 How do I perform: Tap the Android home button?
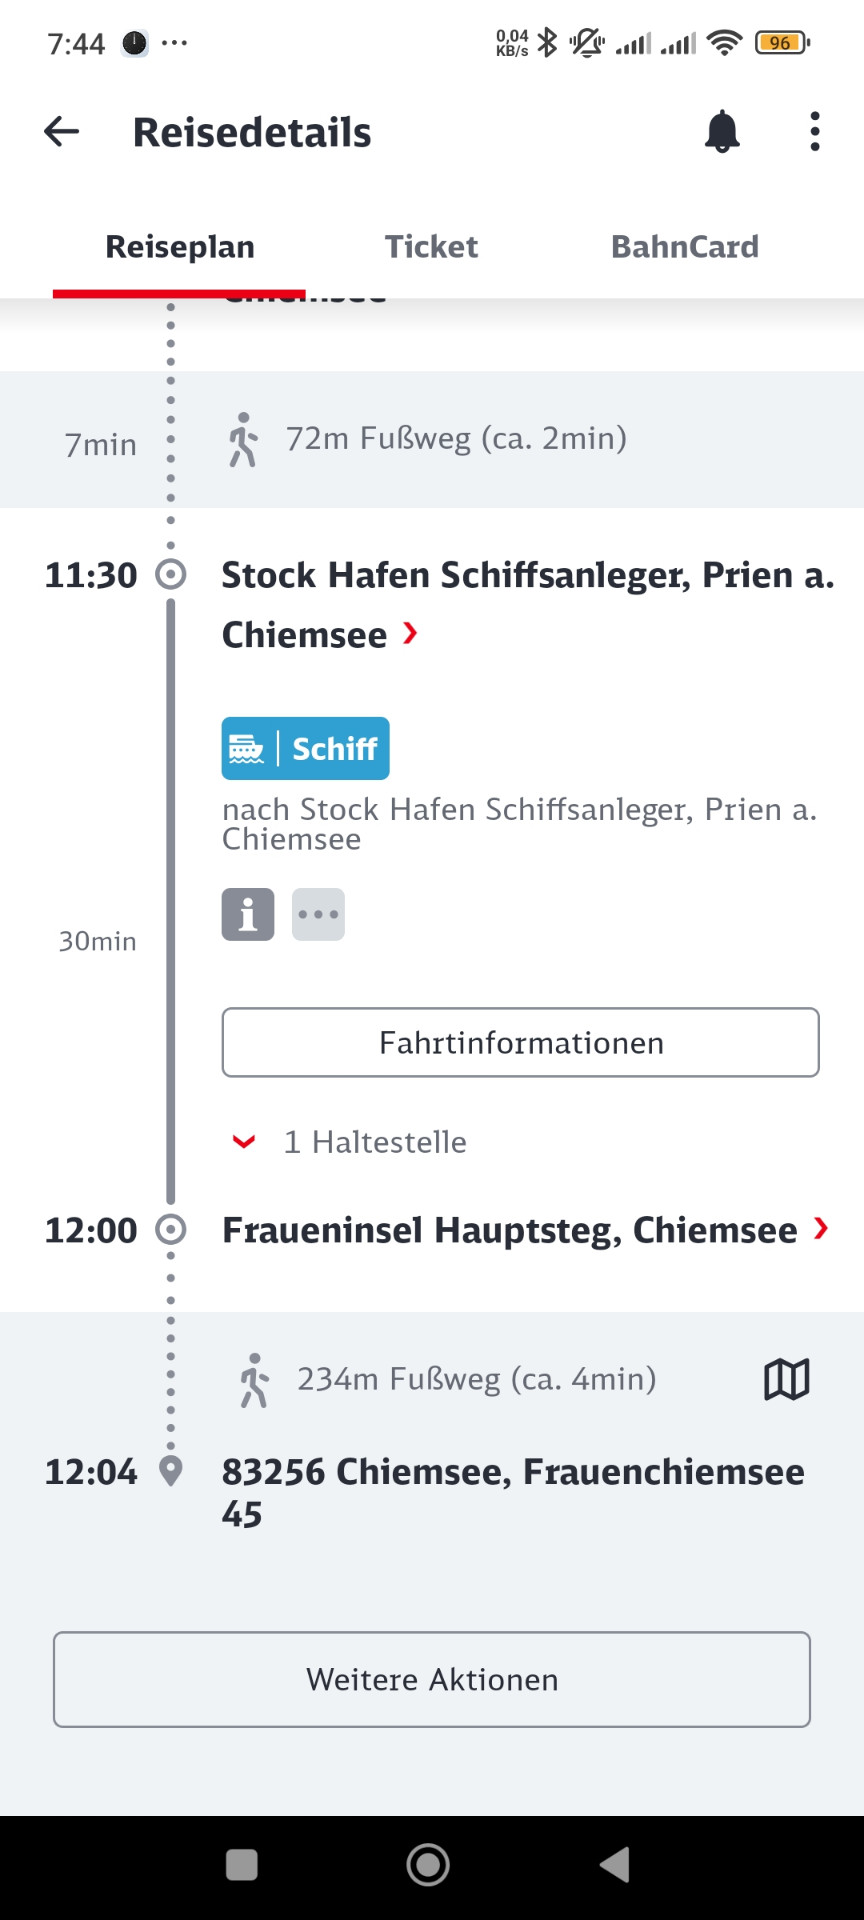[428, 1864]
